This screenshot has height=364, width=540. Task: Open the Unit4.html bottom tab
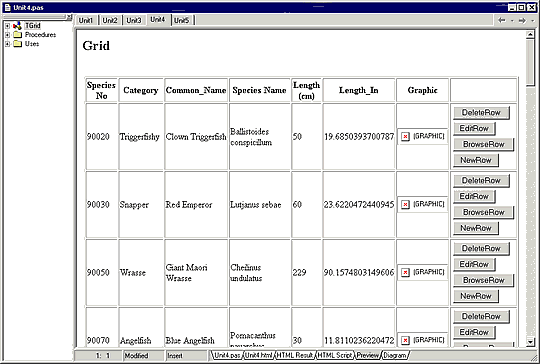(x=259, y=355)
